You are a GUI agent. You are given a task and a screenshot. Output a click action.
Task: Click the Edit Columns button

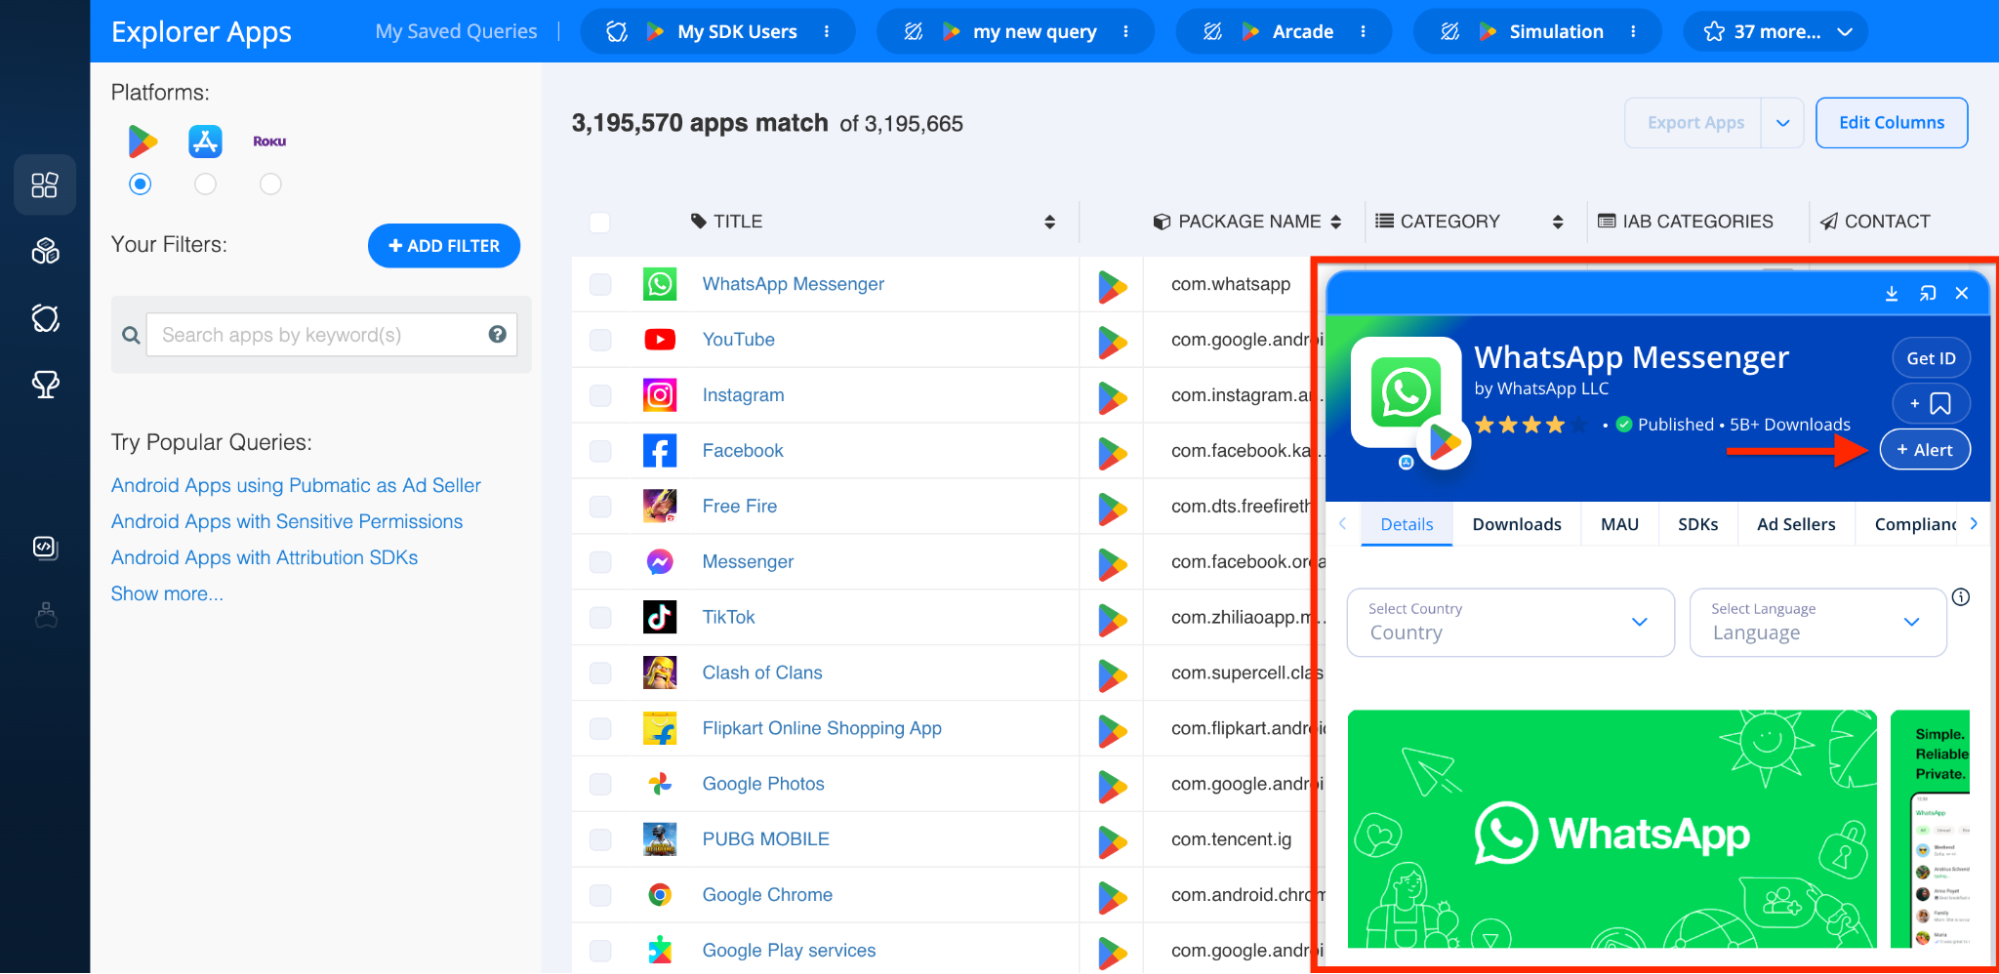pyautogui.click(x=1891, y=123)
